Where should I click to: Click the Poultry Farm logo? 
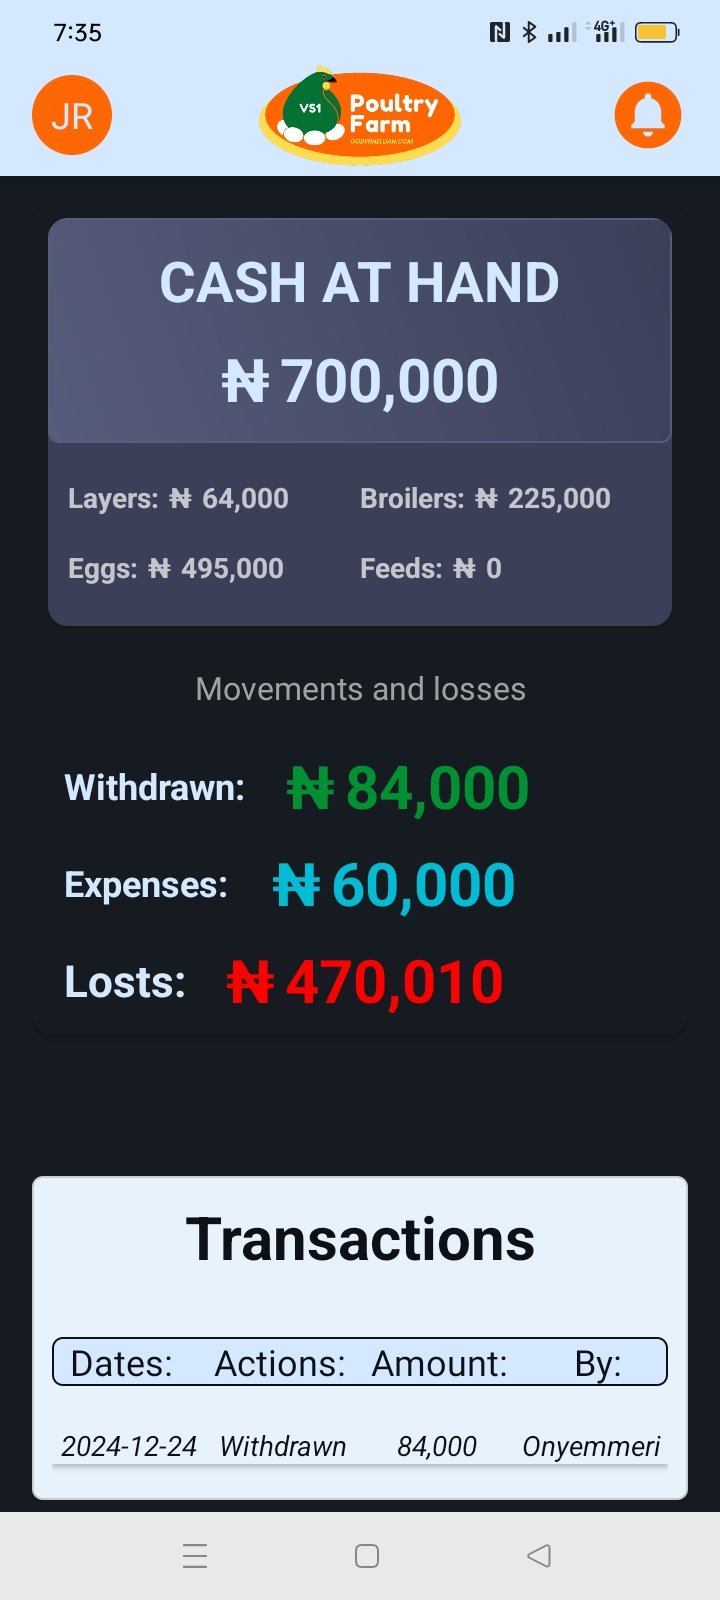click(360, 117)
